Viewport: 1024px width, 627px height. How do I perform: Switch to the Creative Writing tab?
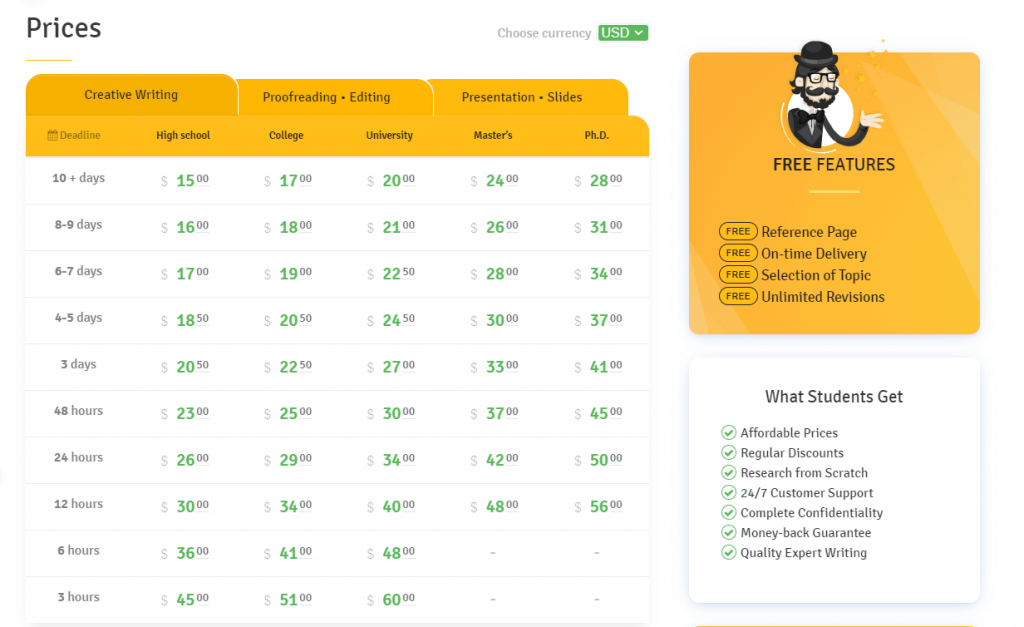[131, 95]
